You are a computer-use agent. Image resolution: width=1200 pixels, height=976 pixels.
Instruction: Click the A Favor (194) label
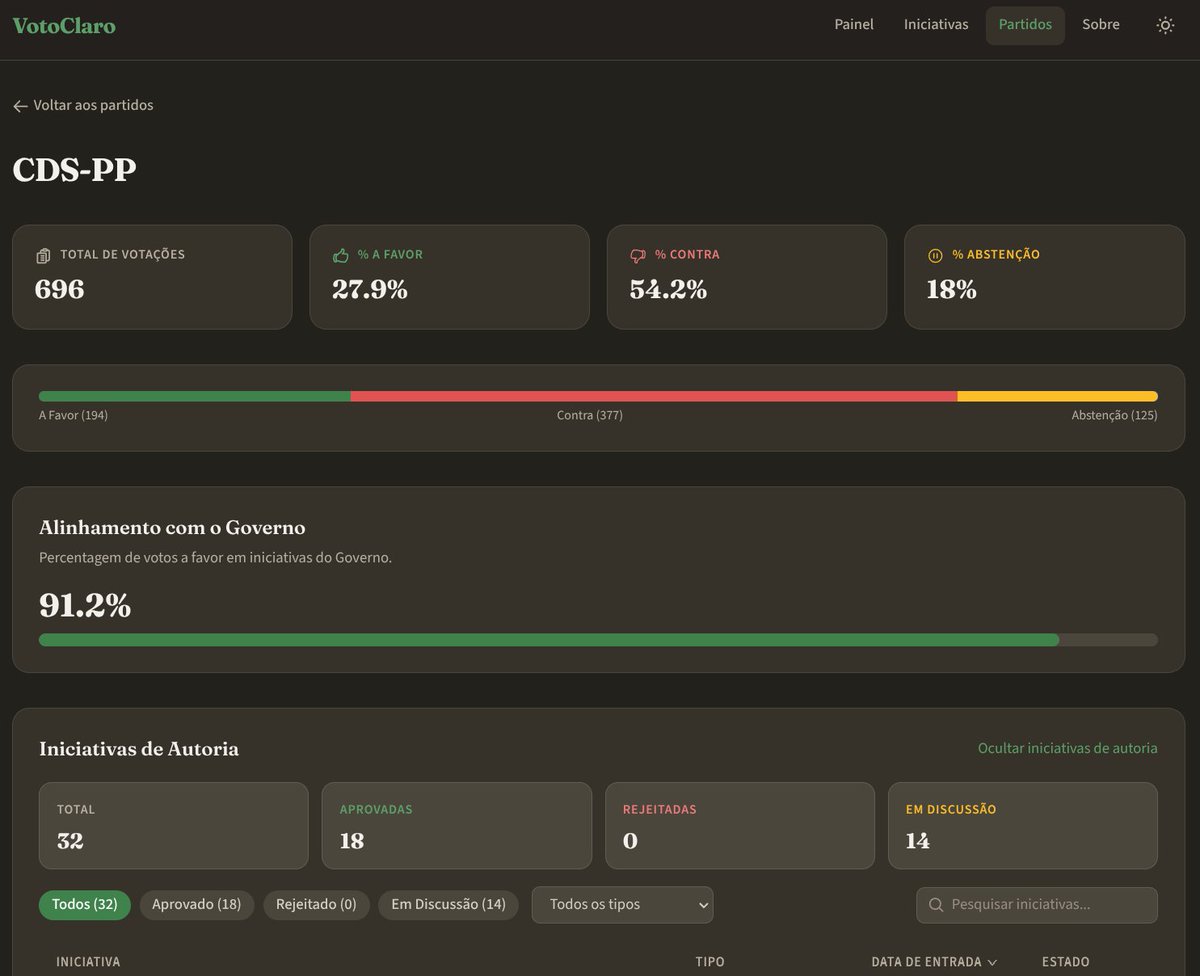[73, 415]
